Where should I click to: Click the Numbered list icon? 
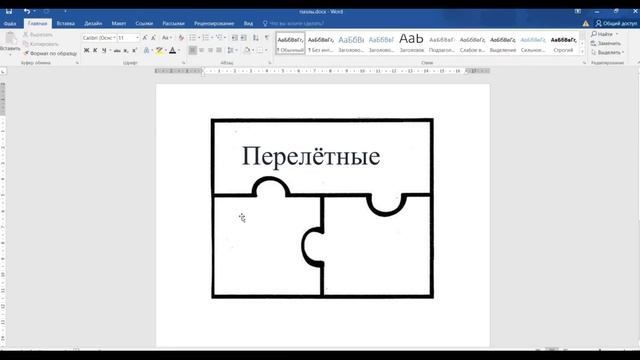click(x=206, y=38)
